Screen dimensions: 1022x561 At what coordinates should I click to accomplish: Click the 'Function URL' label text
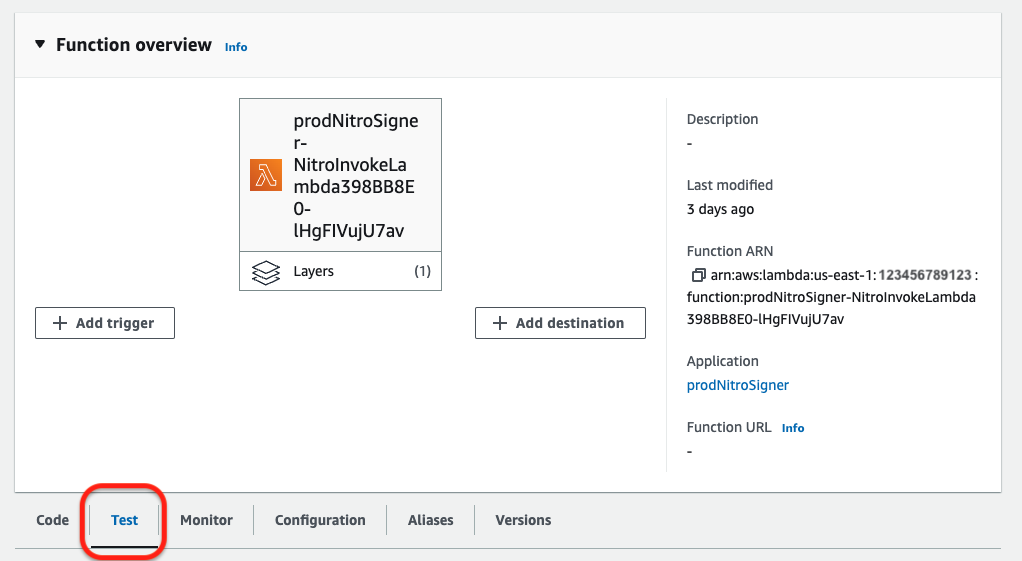[x=729, y=427]
